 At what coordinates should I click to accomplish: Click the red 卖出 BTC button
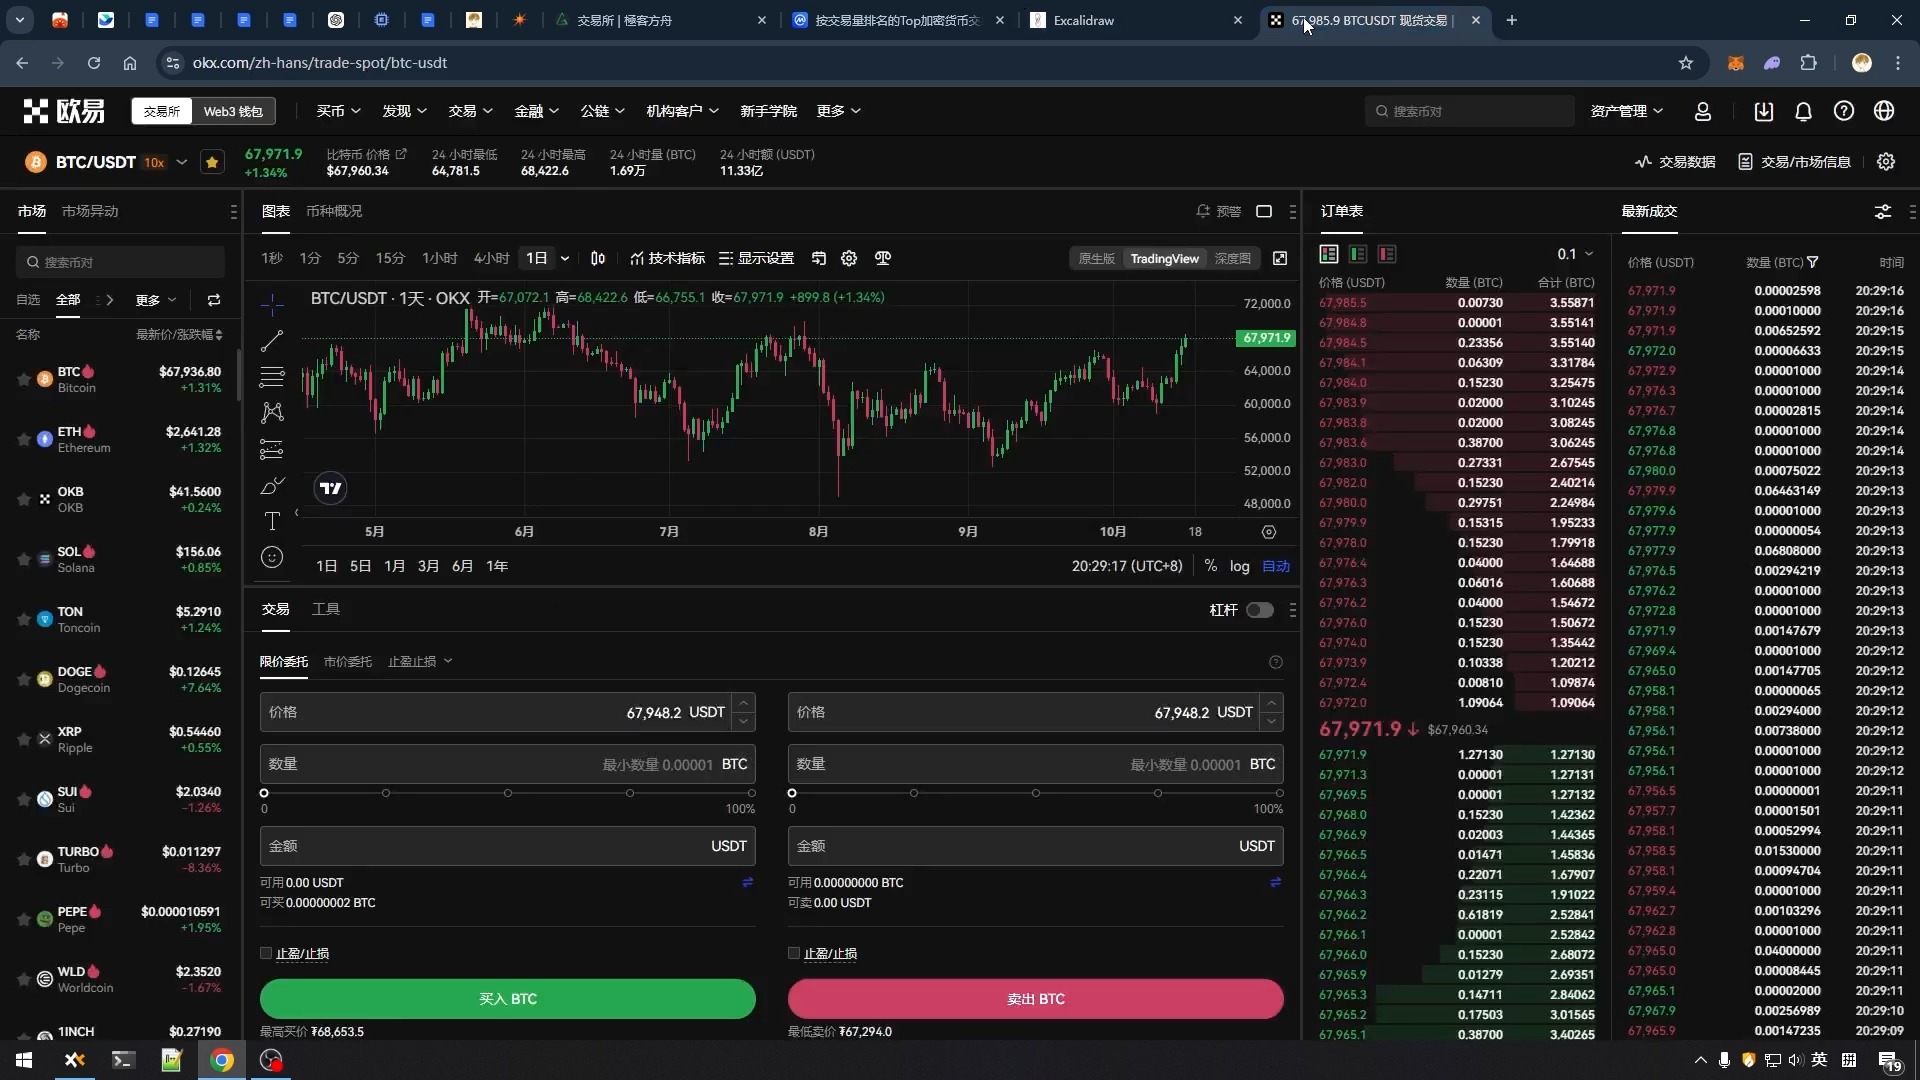click(1036, 999)
